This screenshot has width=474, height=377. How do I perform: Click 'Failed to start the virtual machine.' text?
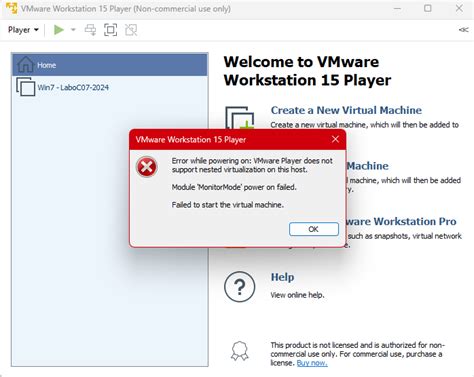228,205
